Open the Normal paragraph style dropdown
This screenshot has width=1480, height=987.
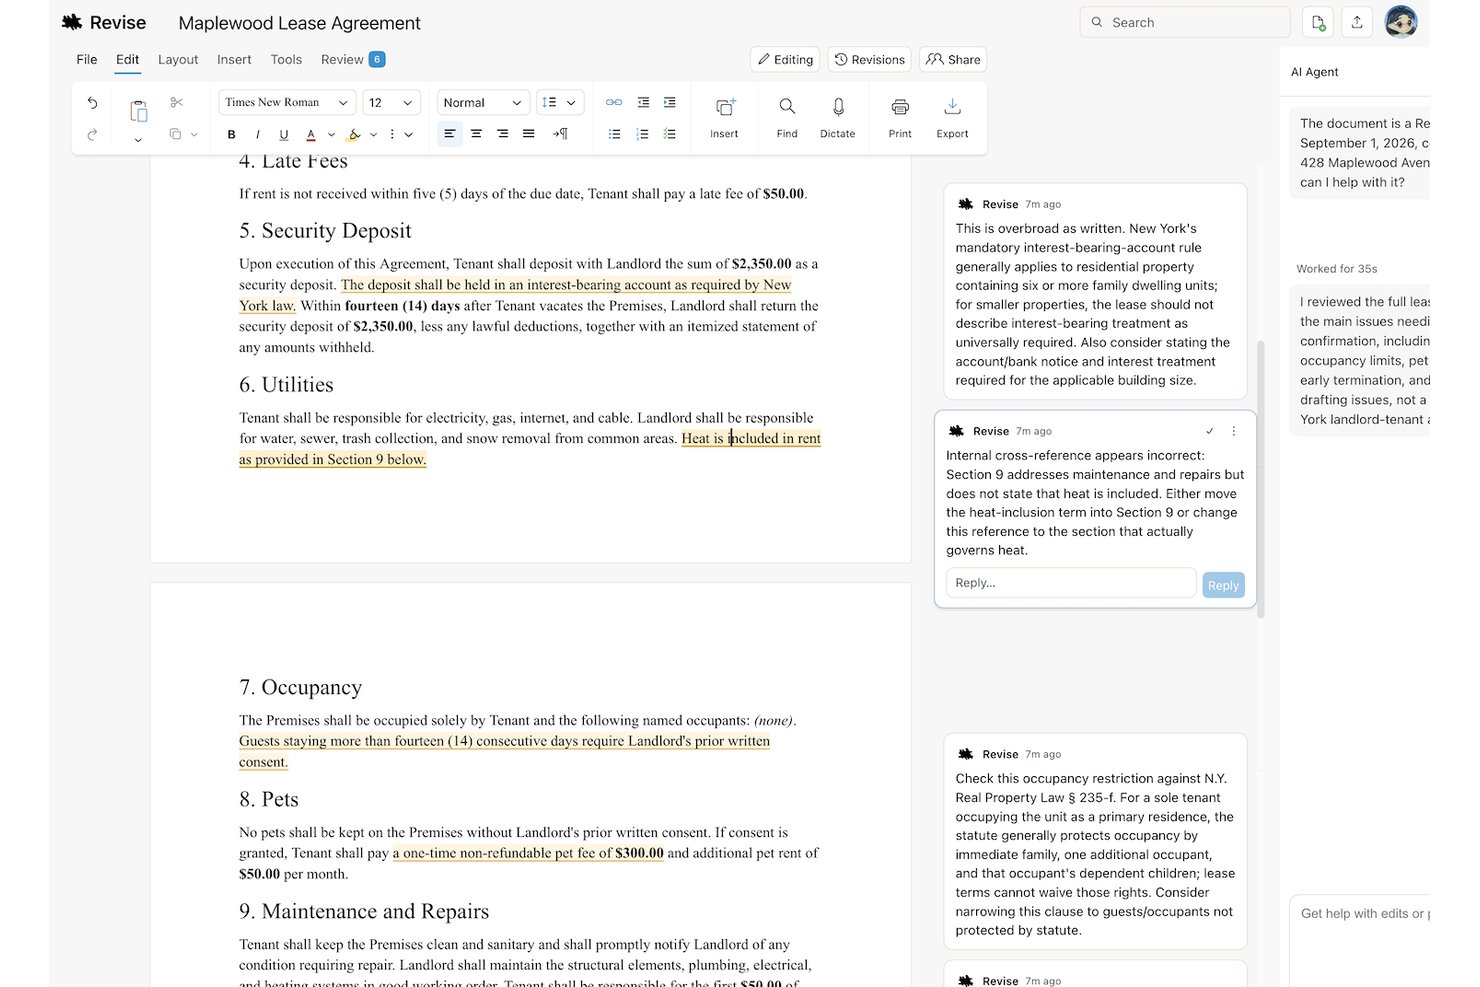[483, 103]
